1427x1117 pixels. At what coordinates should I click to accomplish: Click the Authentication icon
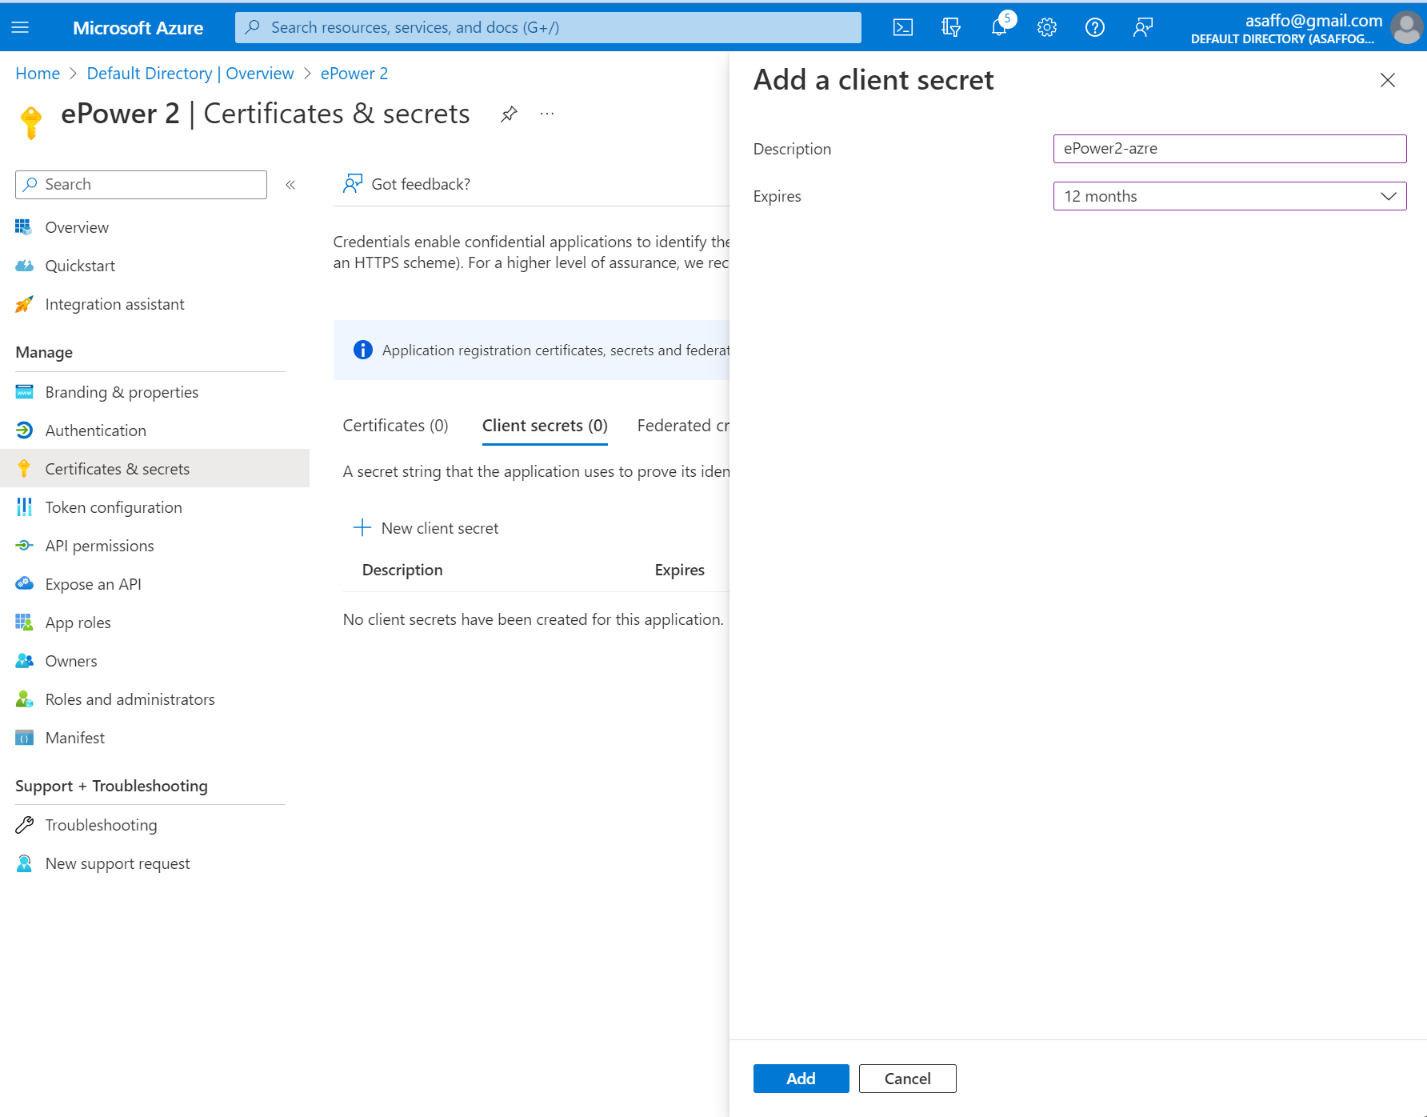24,430
